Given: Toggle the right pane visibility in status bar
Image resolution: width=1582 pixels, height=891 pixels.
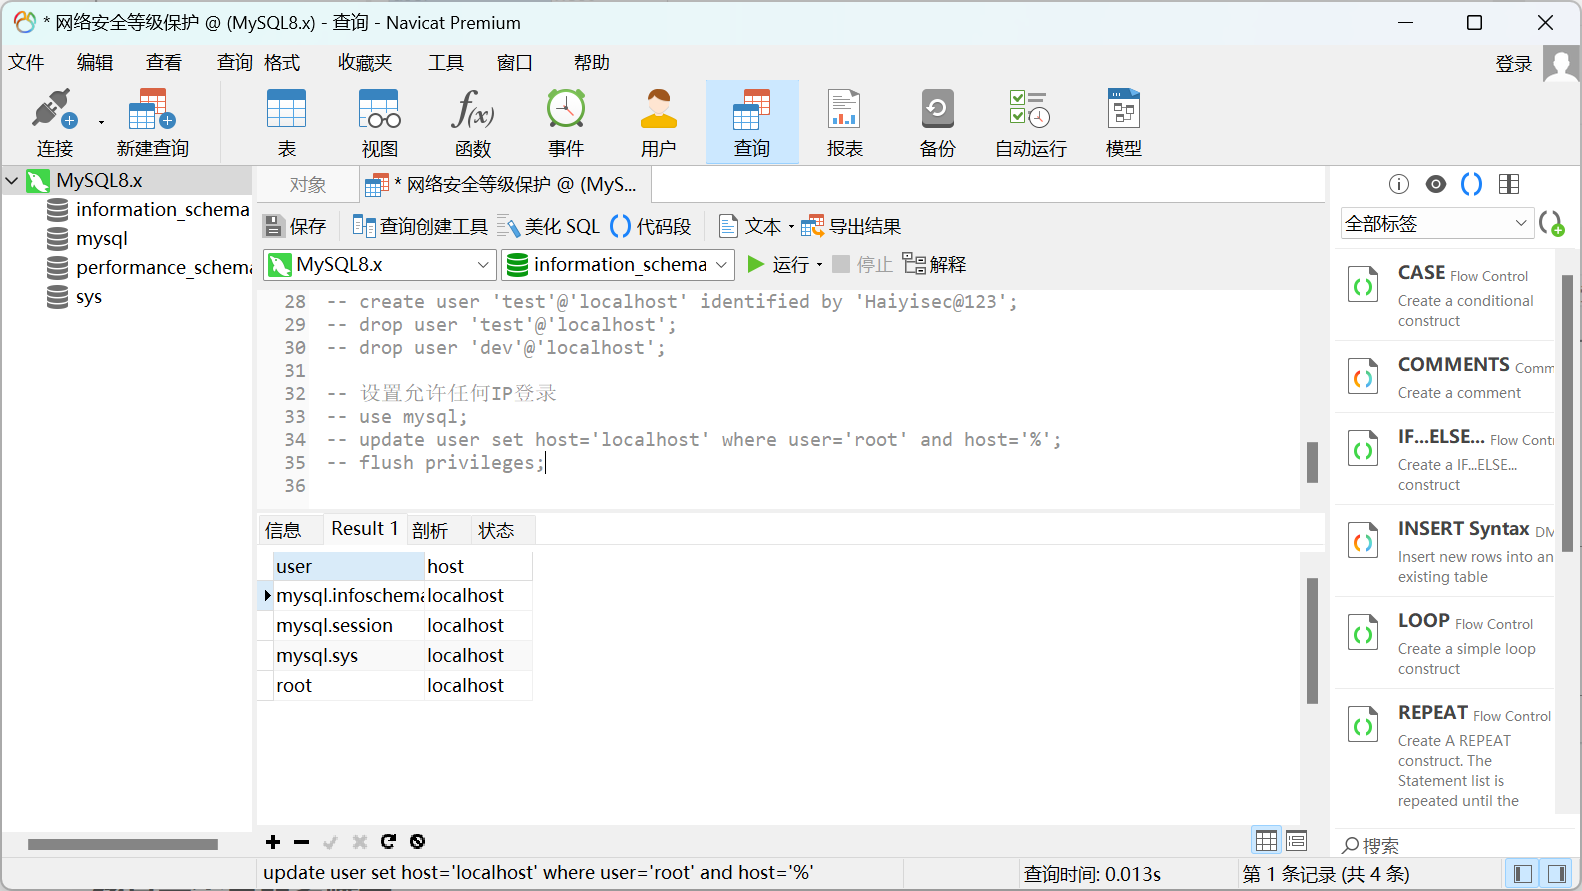Looking at the screenshot, I should [1555, 874].
